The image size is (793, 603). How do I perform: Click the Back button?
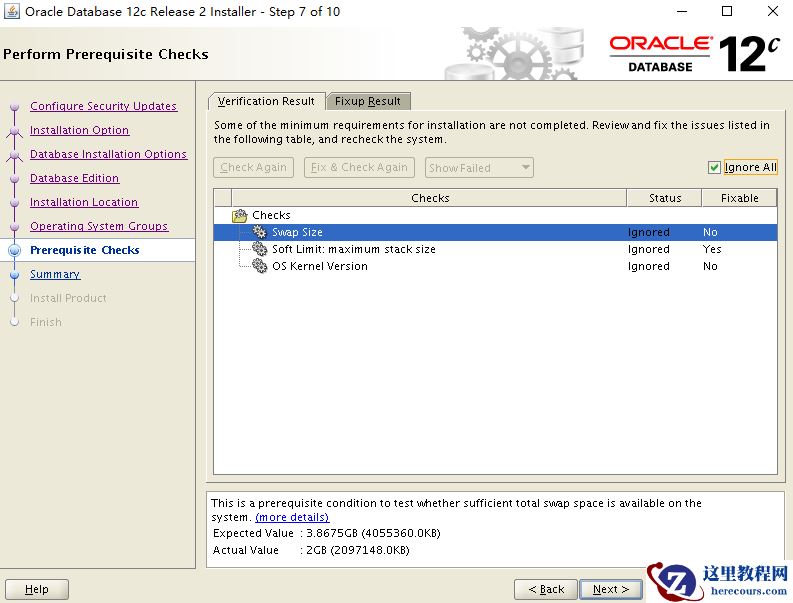pos(546,589)
